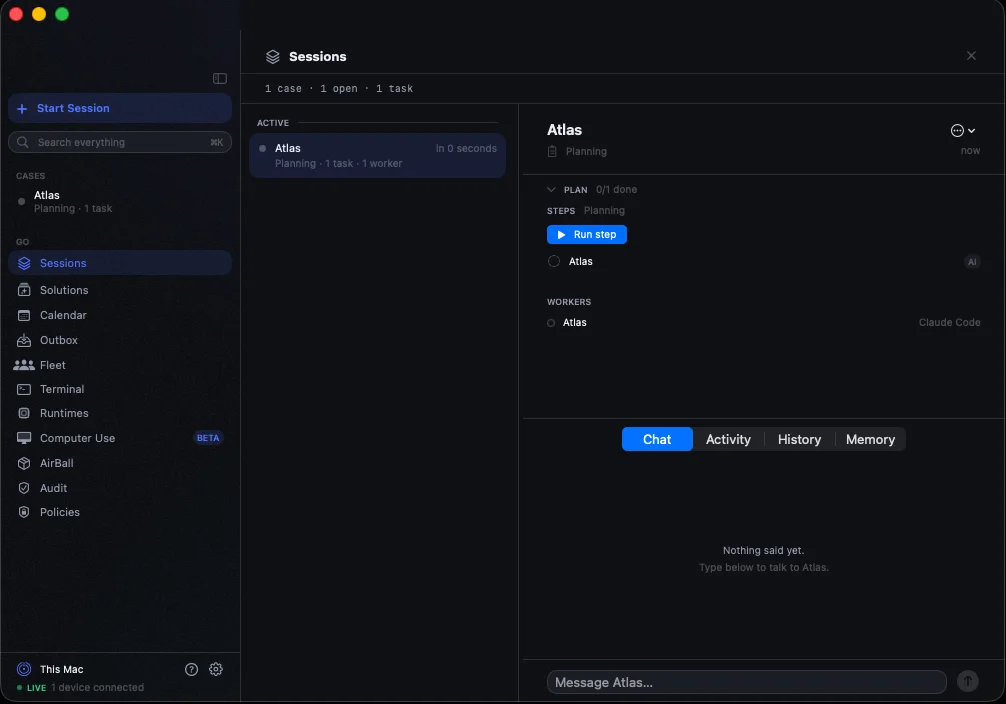Image resolution: width=1006 pixels, height=704 pixels.
Task: Click the '1 device connected' text
Action: tap(98, 687)
